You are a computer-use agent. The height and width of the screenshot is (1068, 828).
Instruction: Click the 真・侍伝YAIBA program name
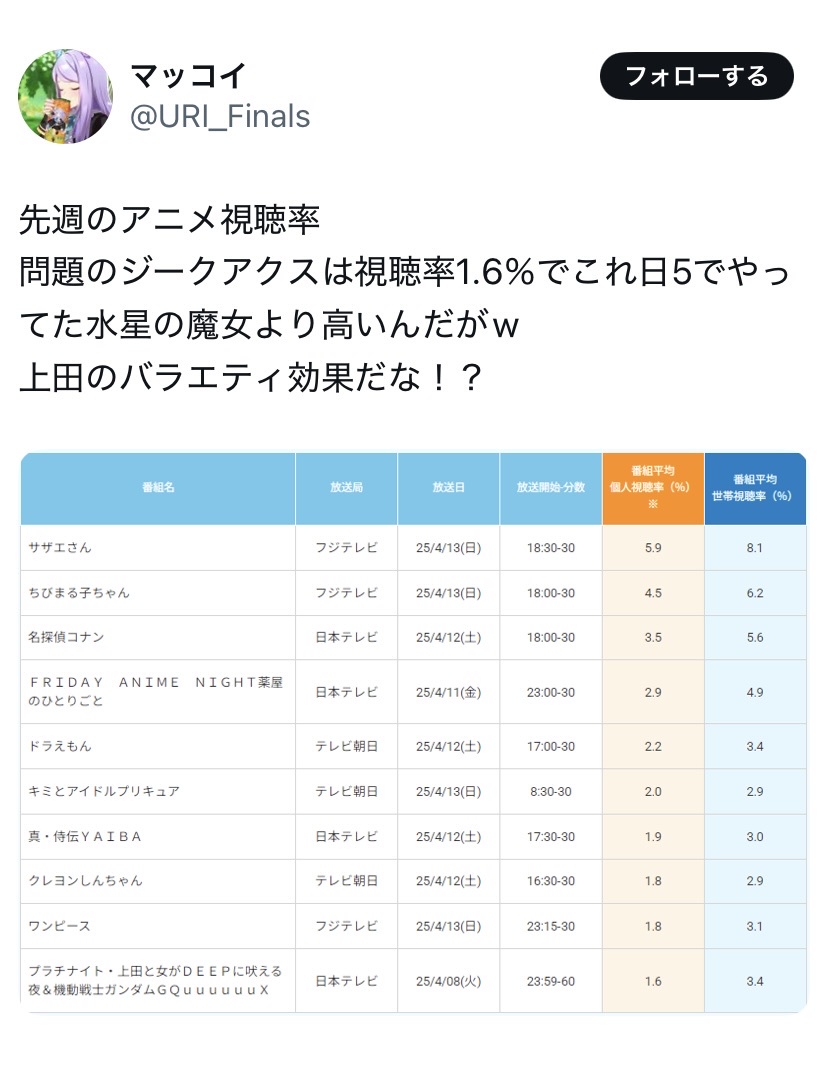86,836
